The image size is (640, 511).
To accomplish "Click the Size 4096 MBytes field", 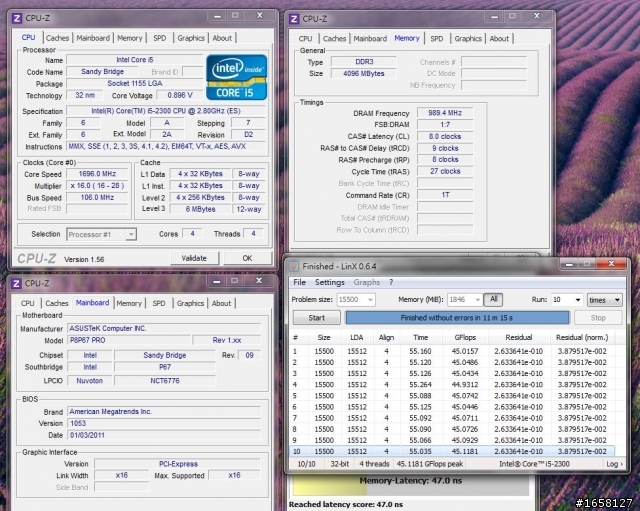I will pyautogui.click(x=363, y=73).
